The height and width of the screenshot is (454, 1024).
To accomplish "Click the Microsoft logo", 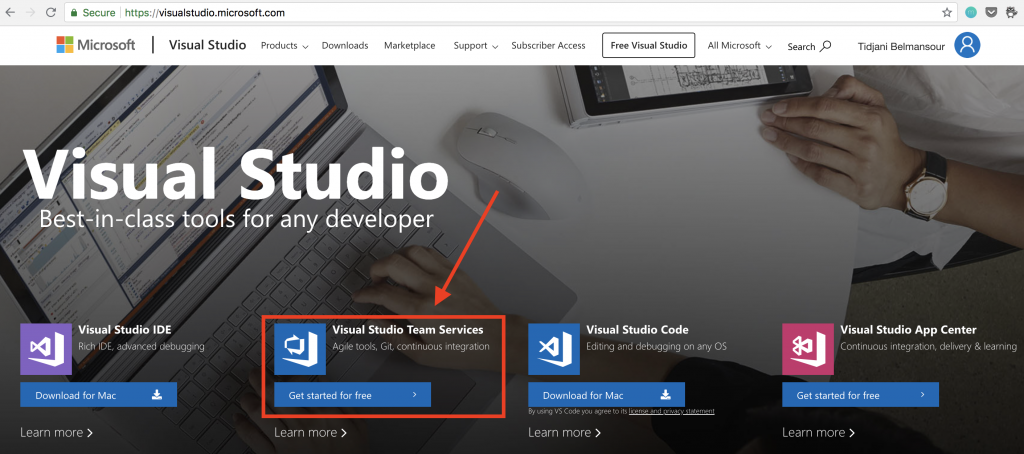I will (96, 45).
